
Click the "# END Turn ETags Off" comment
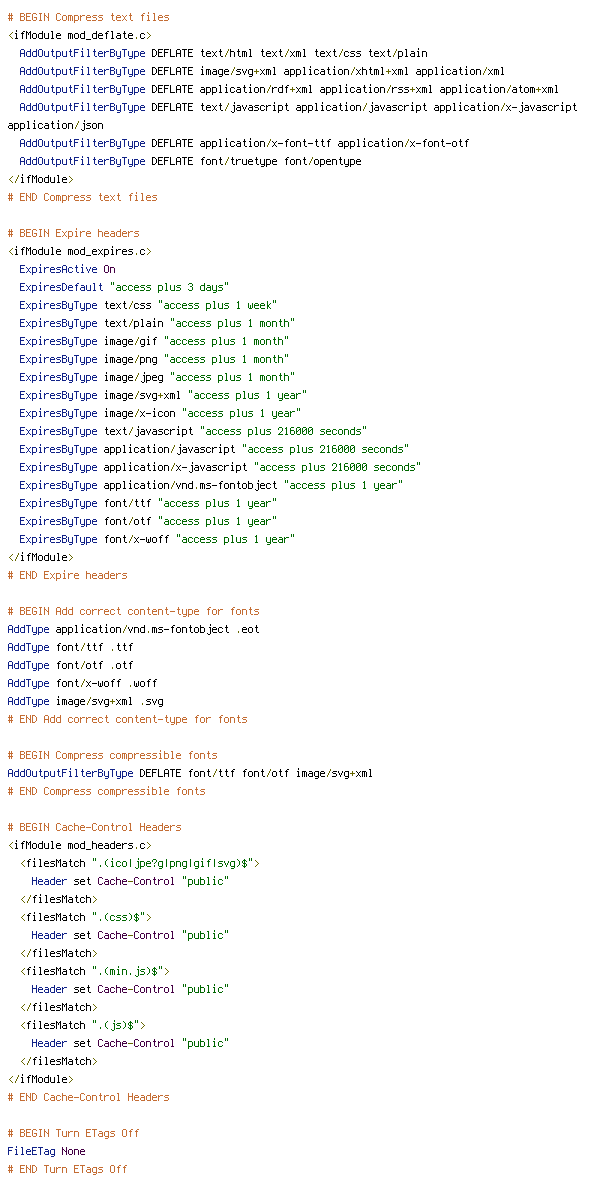(67, 1169)
